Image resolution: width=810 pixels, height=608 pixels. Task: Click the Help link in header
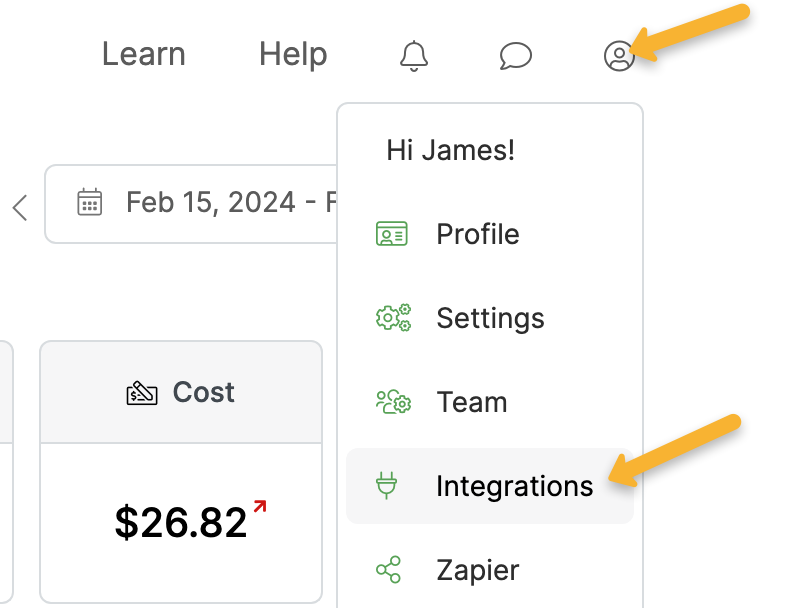tap(293, 54)
